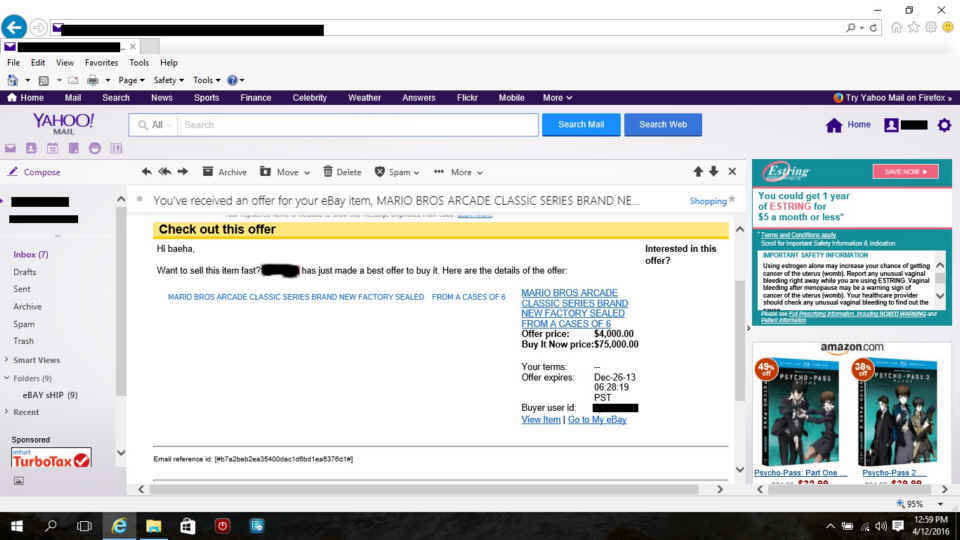Open Go to My eBay link
This screenshot has height=540, width=960.
point(597,419)
